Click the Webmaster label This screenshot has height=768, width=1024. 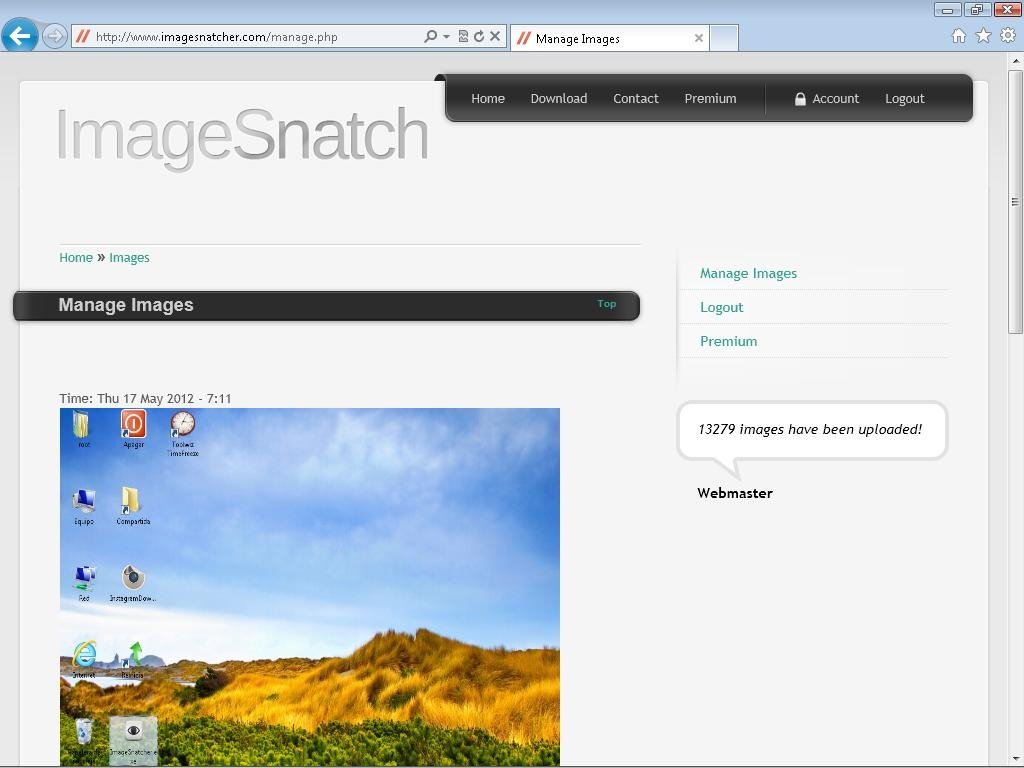coord(735,493)
